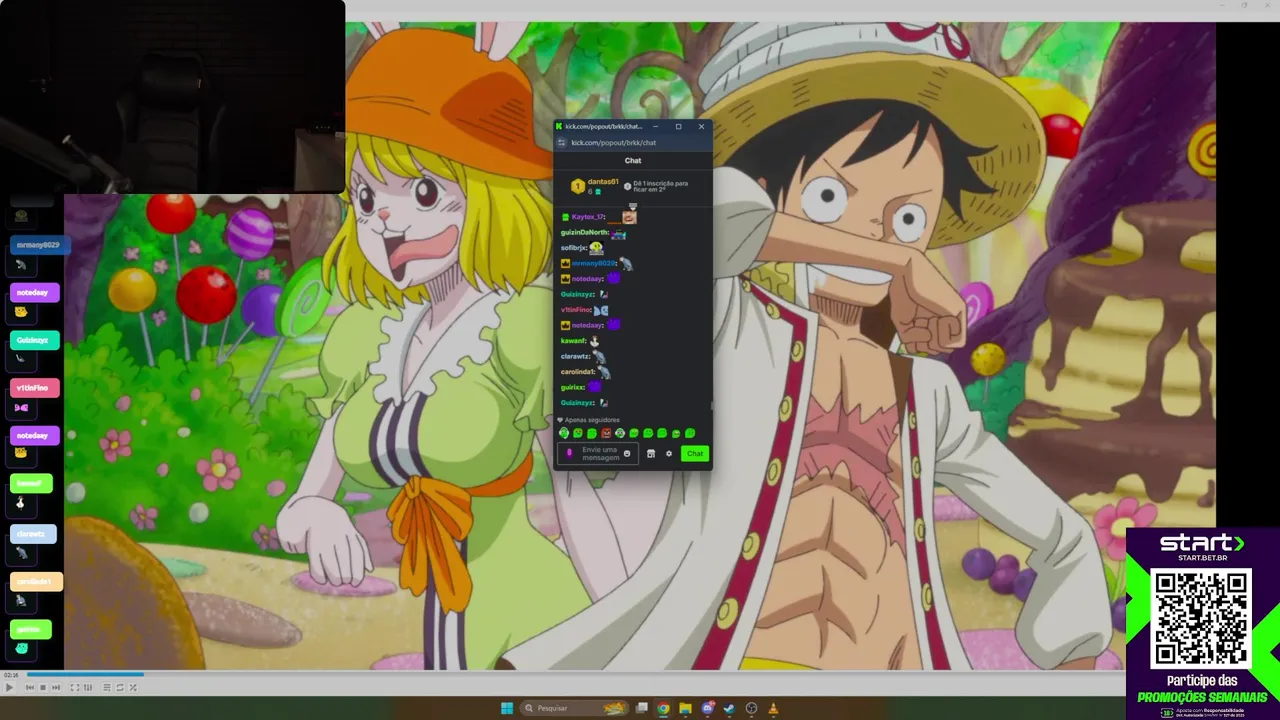Click the green Chat send button

[695, 454]
